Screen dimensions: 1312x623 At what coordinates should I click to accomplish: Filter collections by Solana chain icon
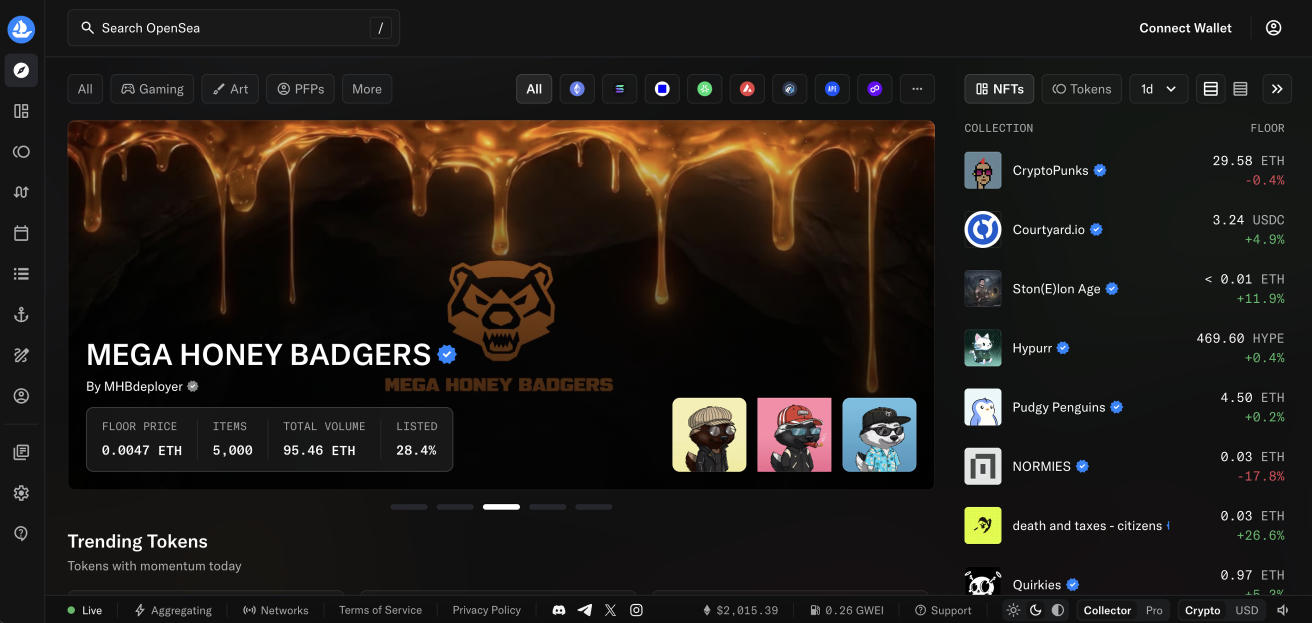pyautogui.click(x=619, y=89)
